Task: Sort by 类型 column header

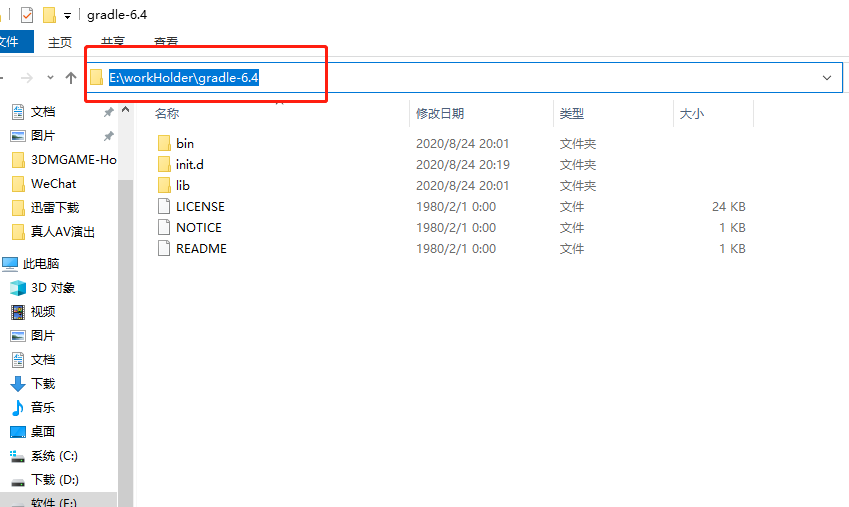Action: (572, 113)
